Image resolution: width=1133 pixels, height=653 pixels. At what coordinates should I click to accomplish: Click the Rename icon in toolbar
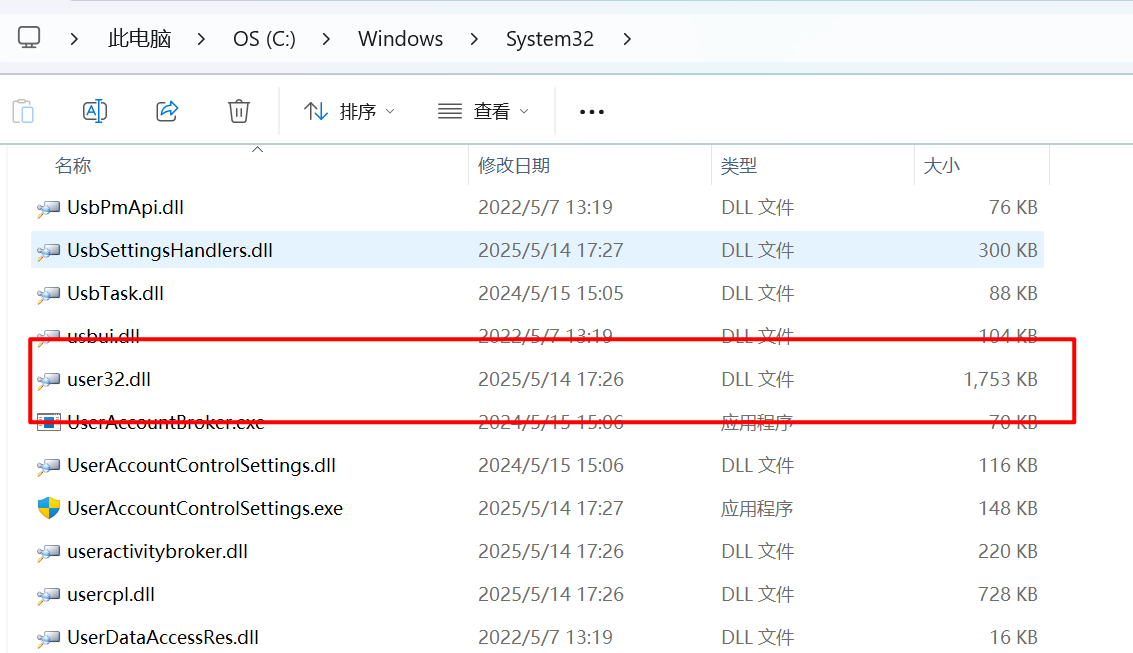(95, 111)
